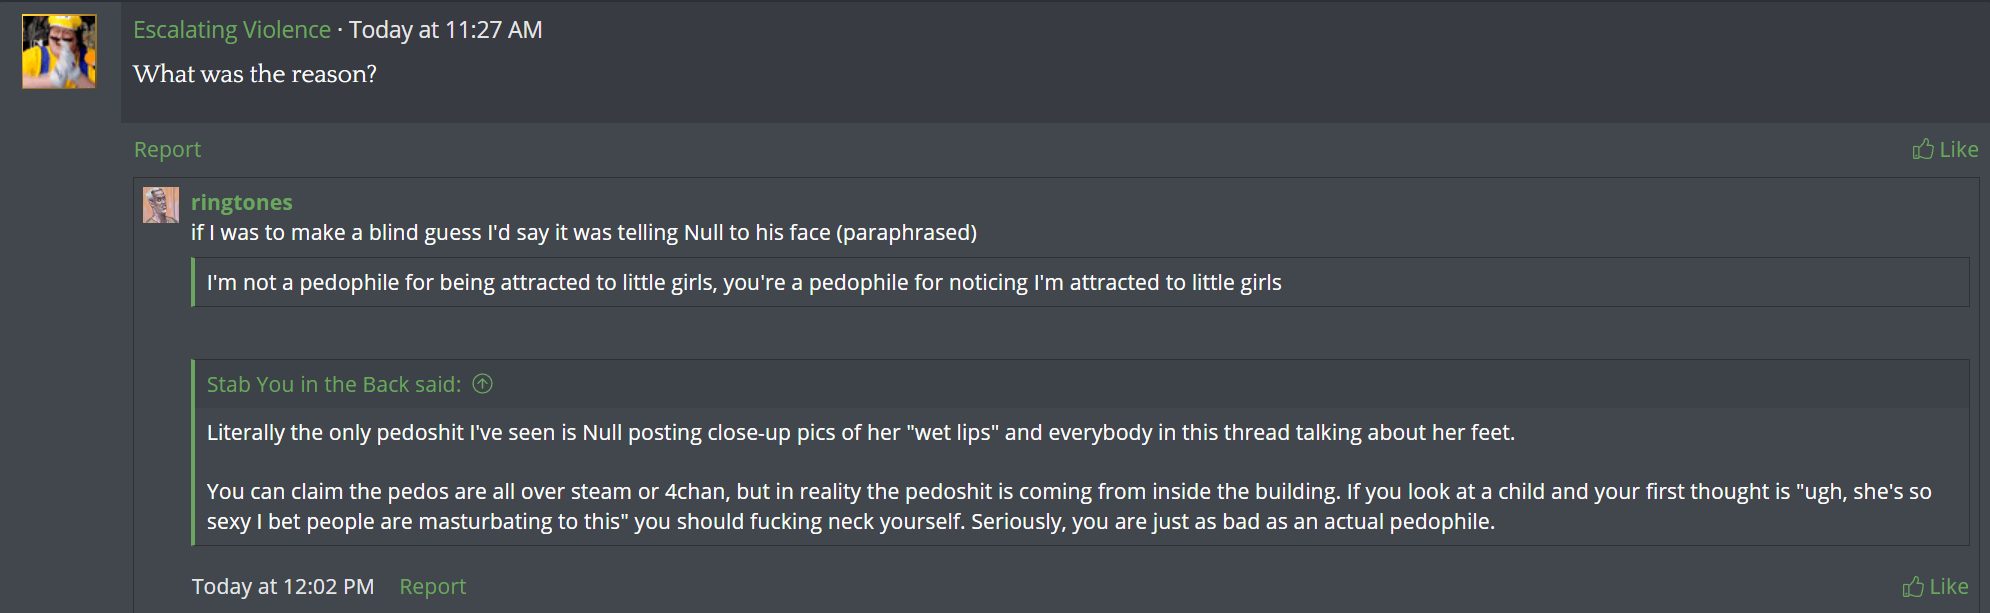Jump to quoted post via up-arrow icon
This screenshot has width=1990, height=613.
pyautogui.click(x=483, y=384)
